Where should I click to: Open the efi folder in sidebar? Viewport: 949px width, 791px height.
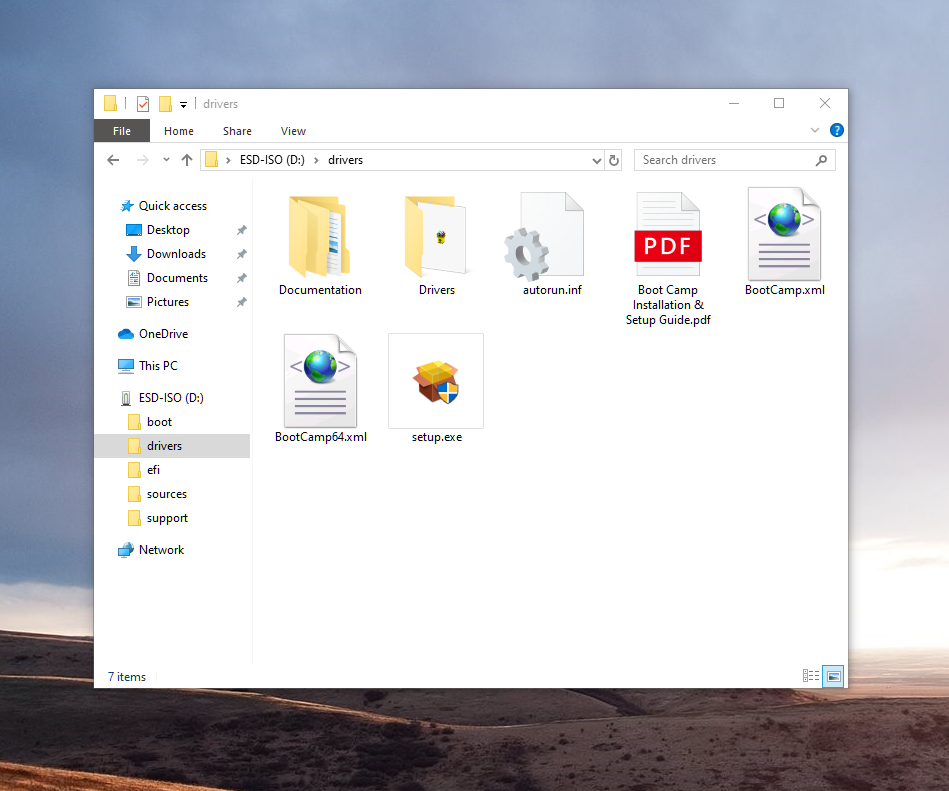point(153,470)
